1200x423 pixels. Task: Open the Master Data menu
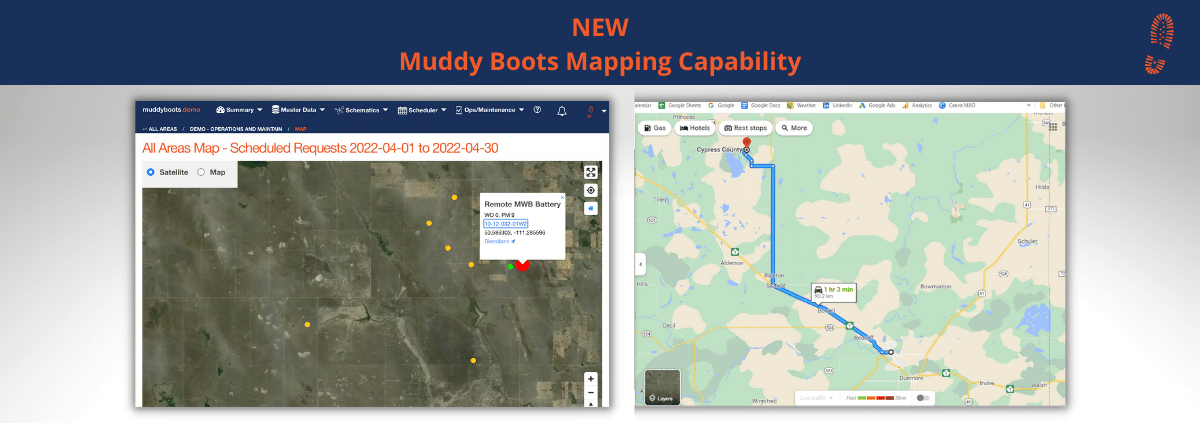click(x=298, y=110)
